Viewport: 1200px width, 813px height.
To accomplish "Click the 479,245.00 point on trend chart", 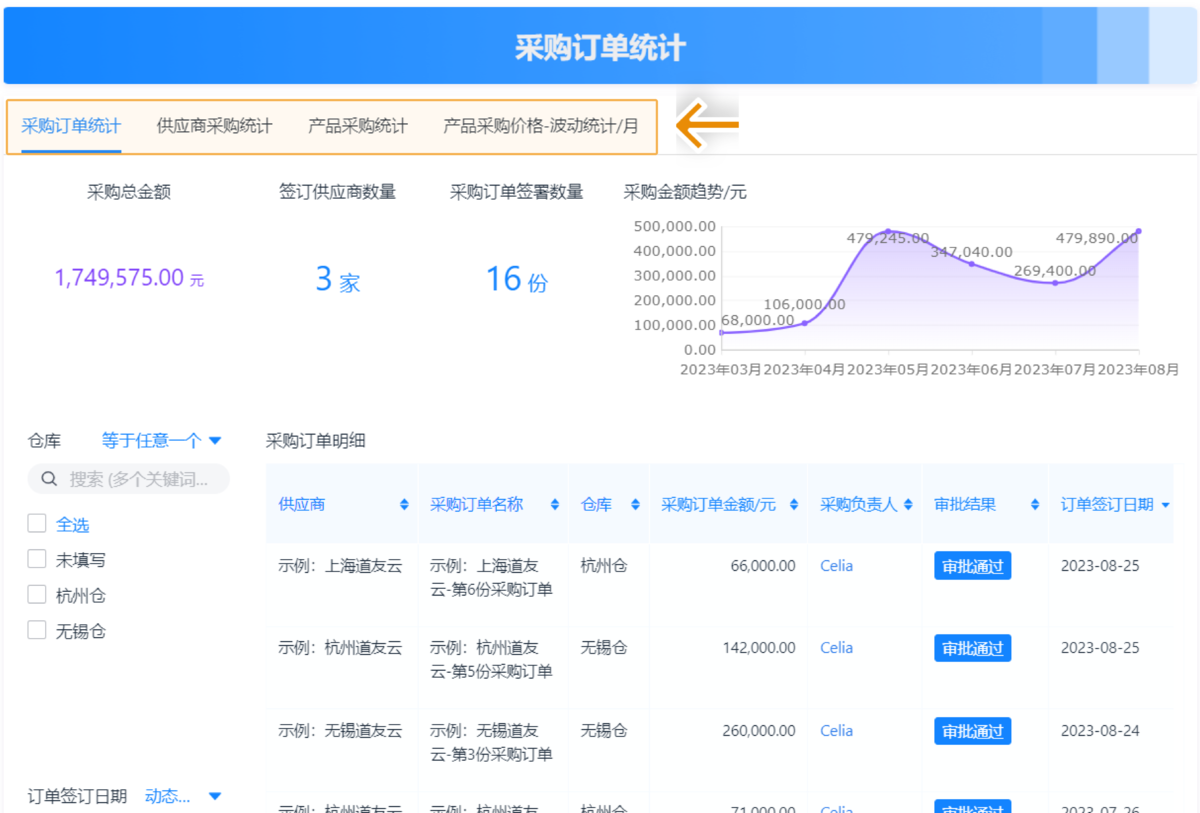I will [x=888, y=232].
